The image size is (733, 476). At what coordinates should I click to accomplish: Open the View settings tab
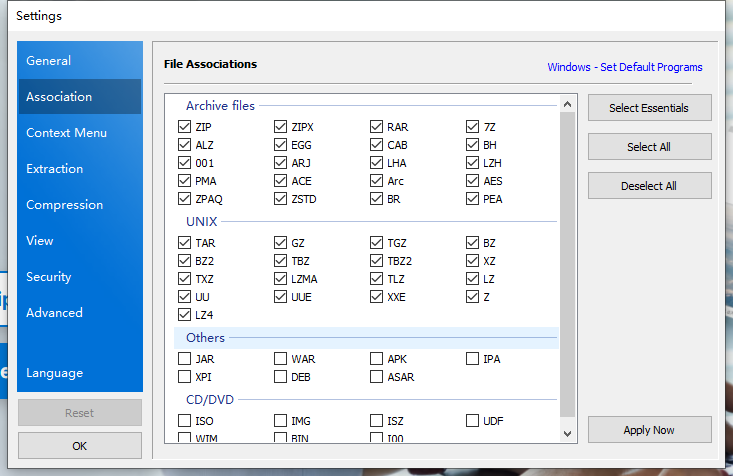point(80,241)
